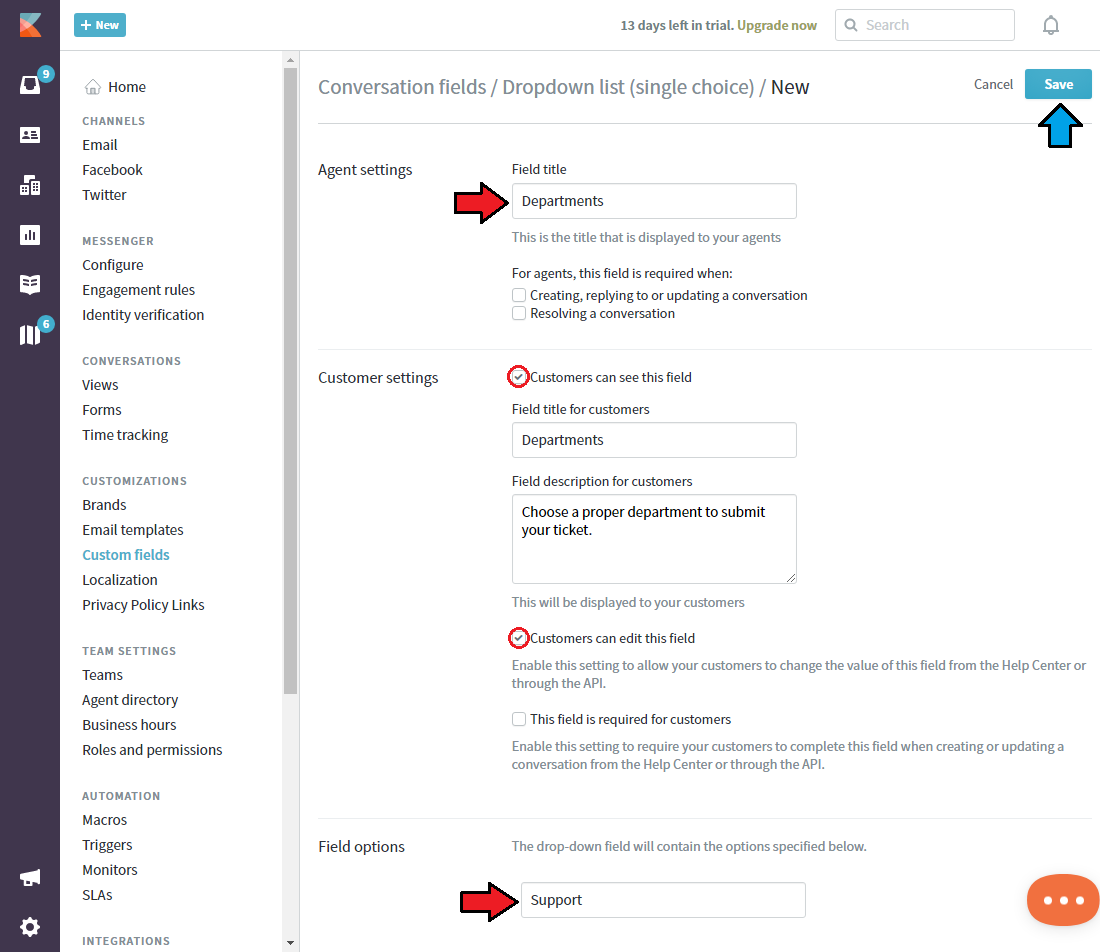Toggle Customers can edit this field
Viewport: 1100px width, 952px height.
[518, 638]
